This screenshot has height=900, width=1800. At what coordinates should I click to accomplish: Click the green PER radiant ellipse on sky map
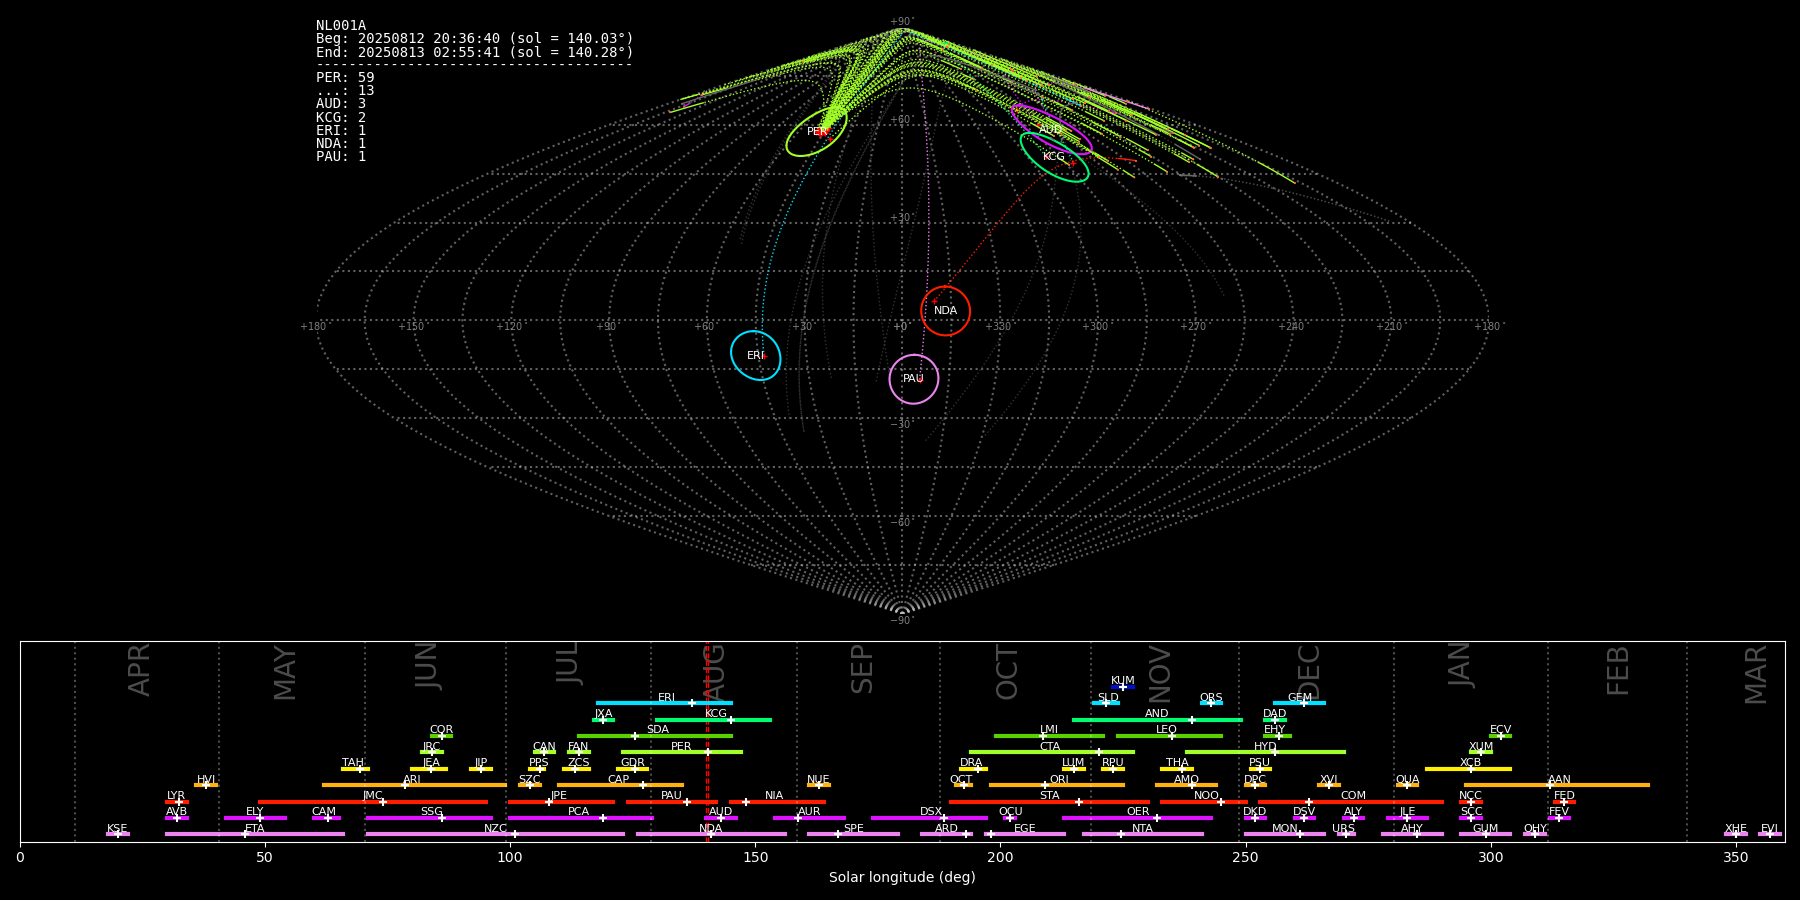click(x=817, y=132)
